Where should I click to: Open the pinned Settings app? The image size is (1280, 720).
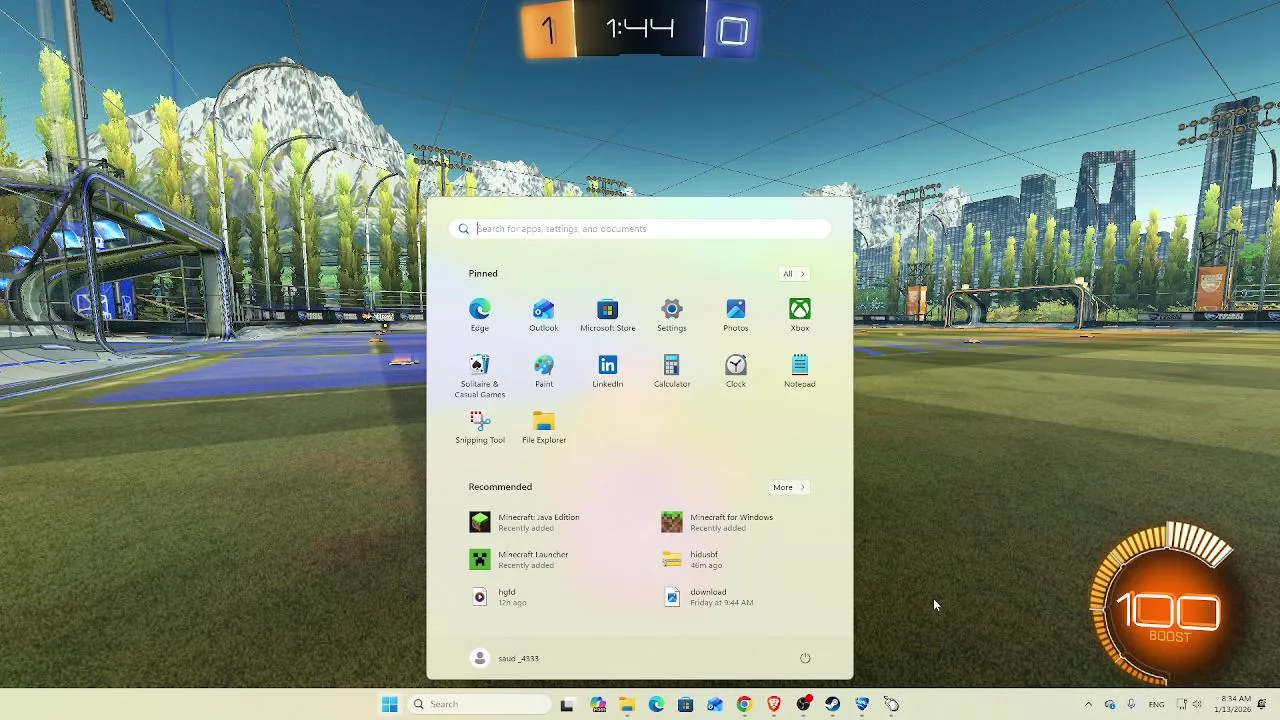(672, 315)
